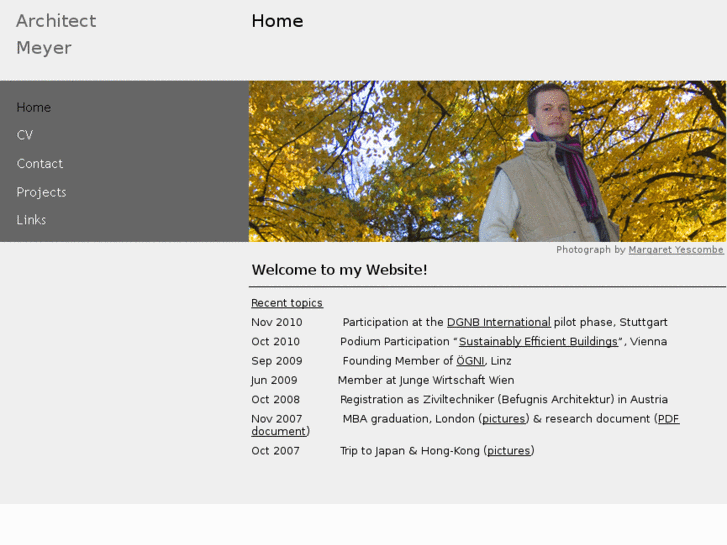
Task: Open the Sustainably Efficient Buildings link
Action: (x=538, y=342)
